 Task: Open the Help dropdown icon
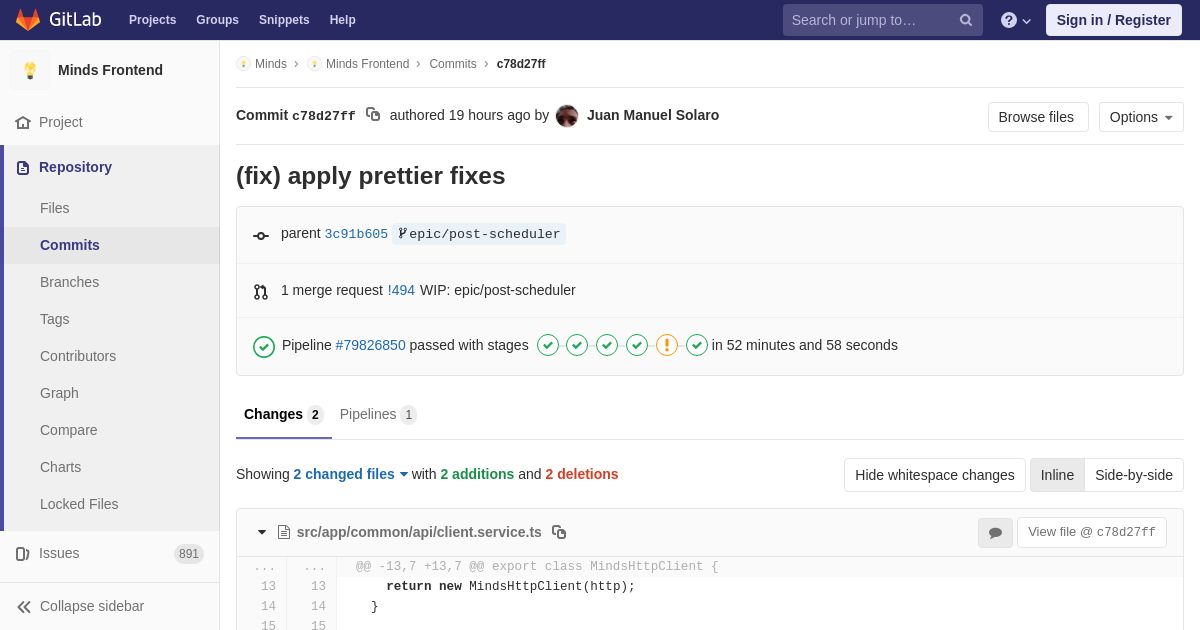(x=1015, y=20)
